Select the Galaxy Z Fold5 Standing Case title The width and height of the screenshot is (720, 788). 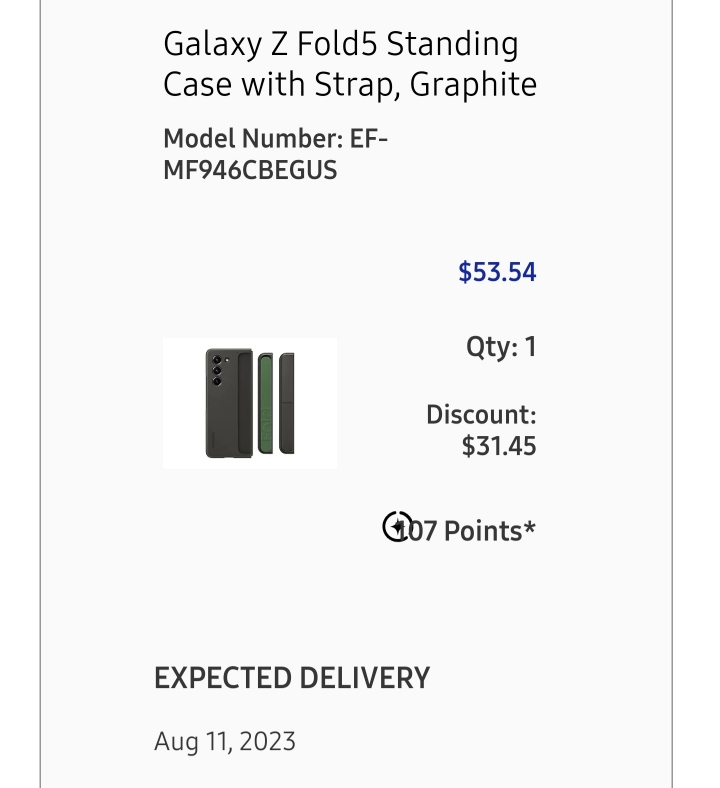(x=350, y=64)
